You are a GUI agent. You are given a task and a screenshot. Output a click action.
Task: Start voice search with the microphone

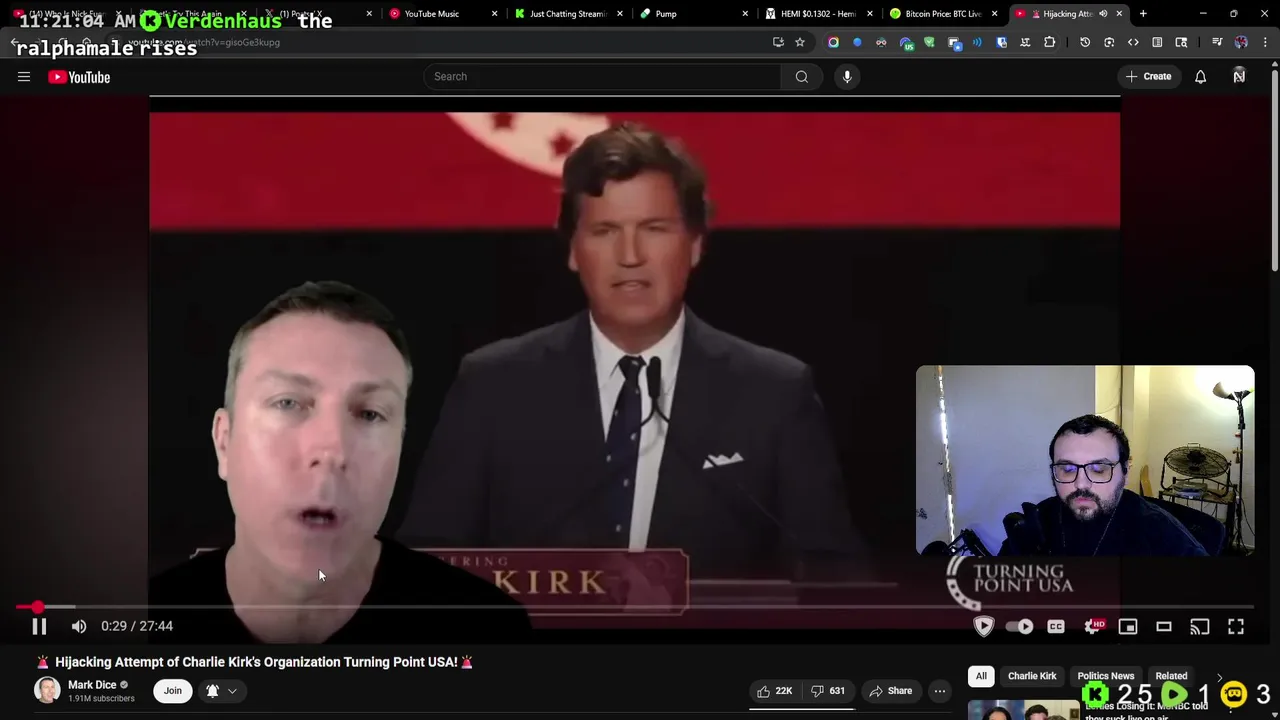click(x=847, y=77)
